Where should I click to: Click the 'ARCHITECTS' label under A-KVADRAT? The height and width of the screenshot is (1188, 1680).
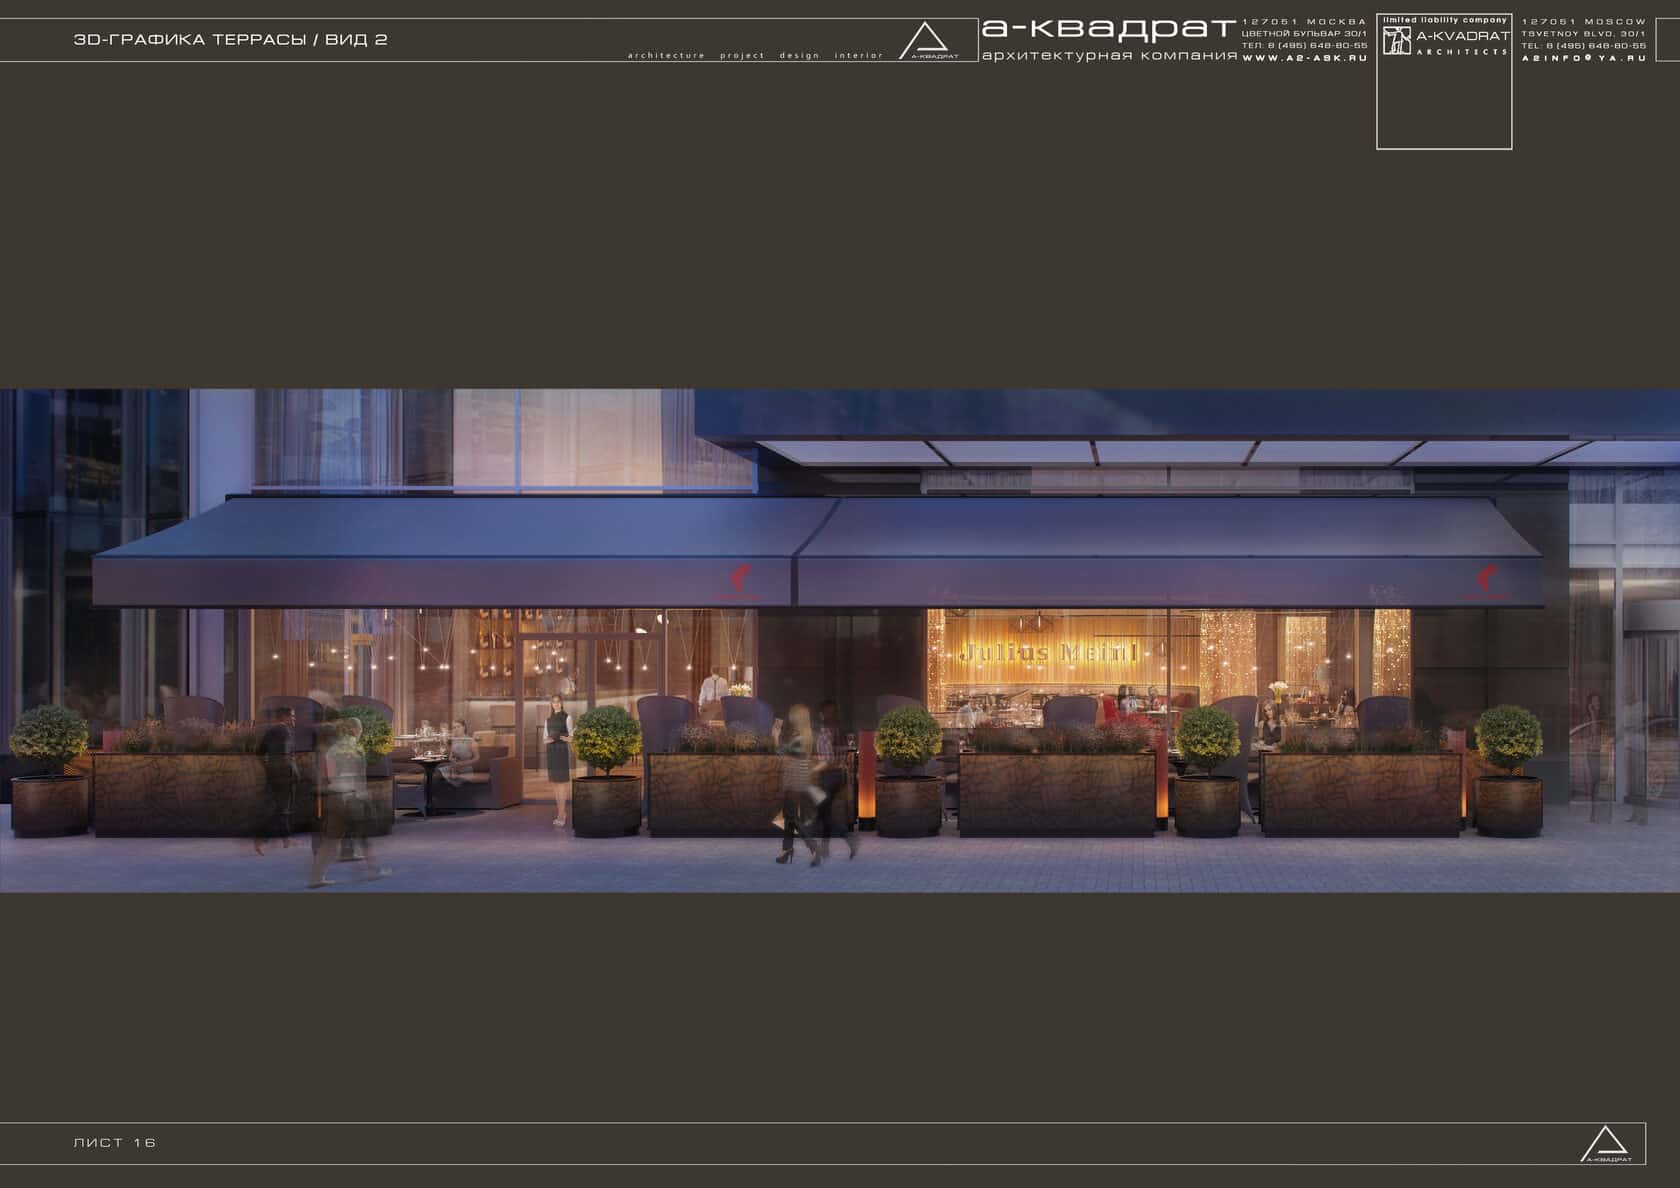[1462, 52]
